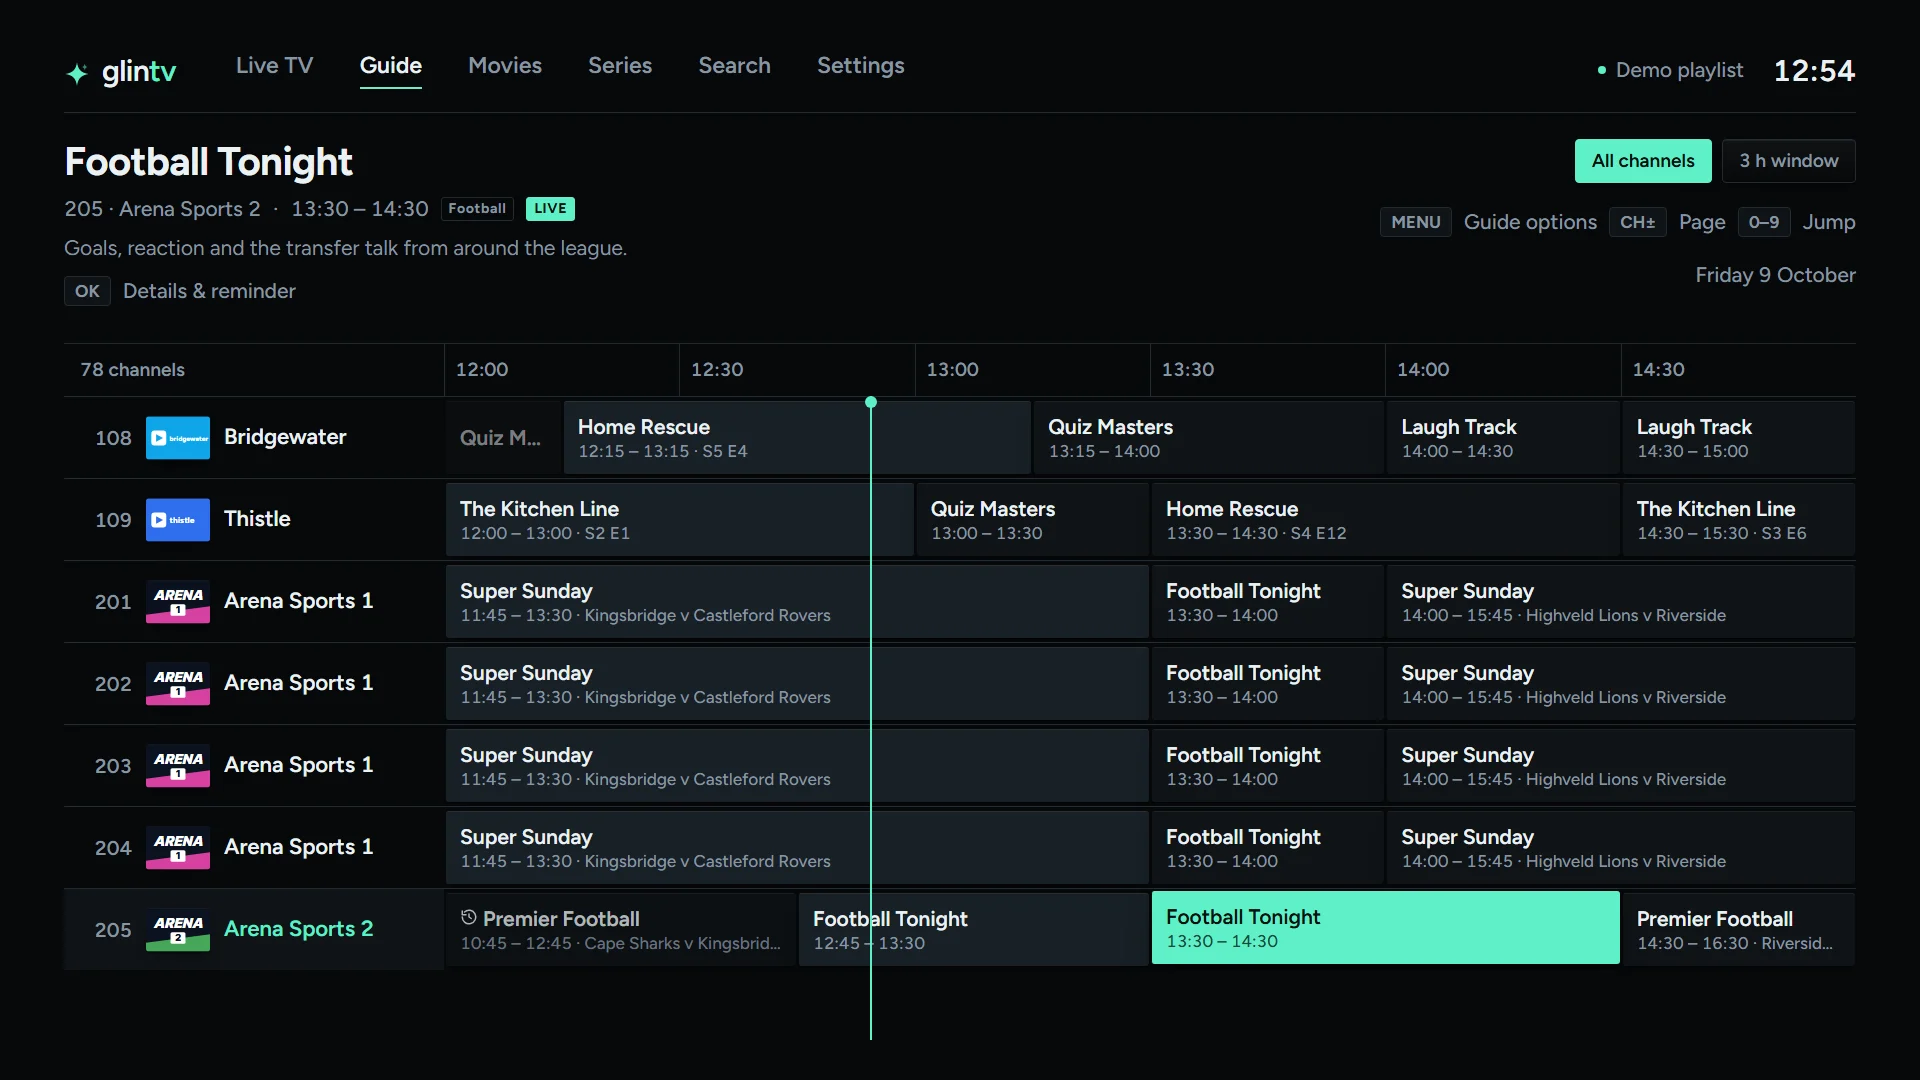This screenshot has width=1920, height=1080.
Task: Select the Arena Sports 2 channel name
Action: (x=298, y=929)
